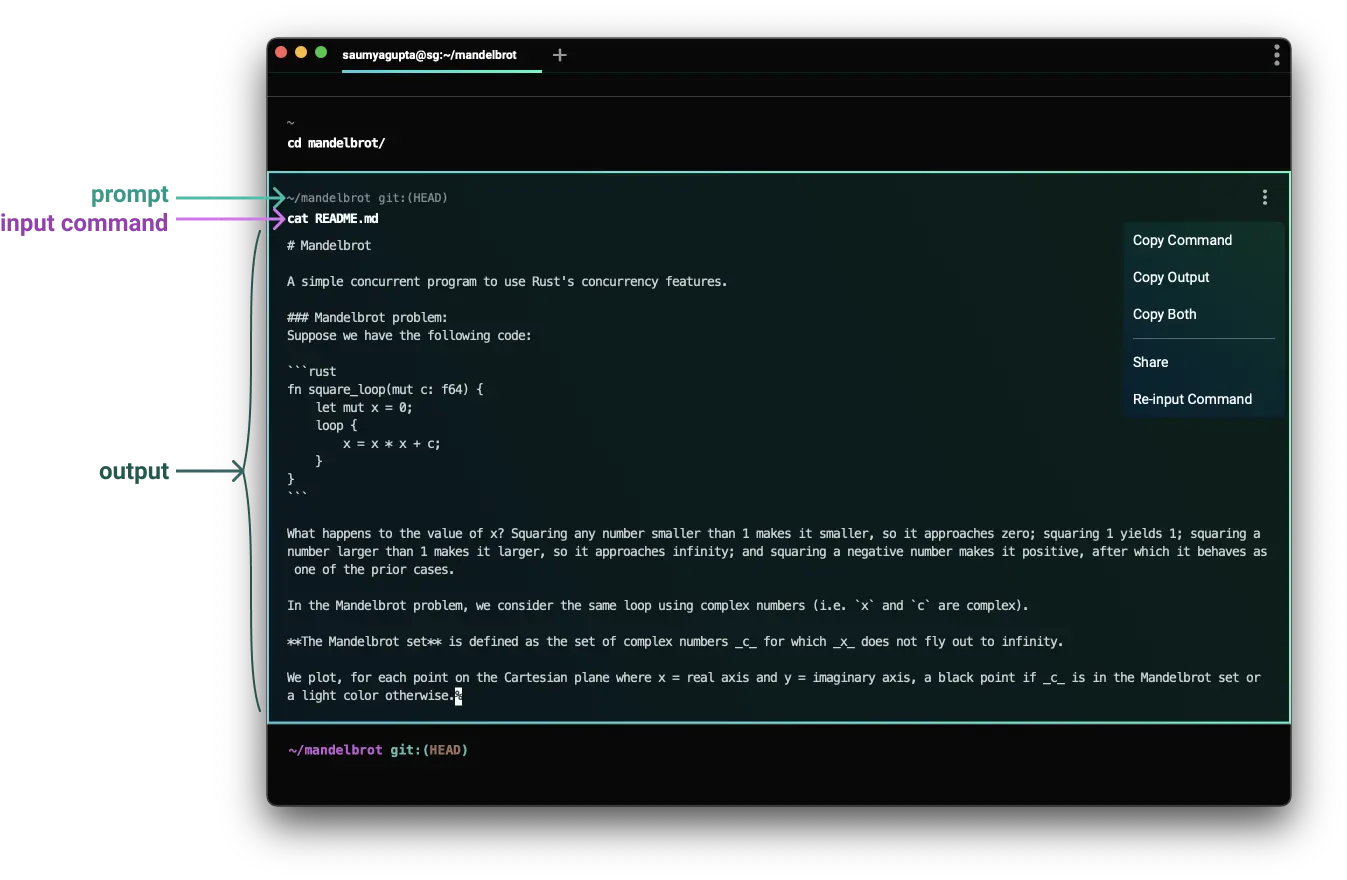Click the red close window button
The image size is (1347, 880).
coord(281,52)
